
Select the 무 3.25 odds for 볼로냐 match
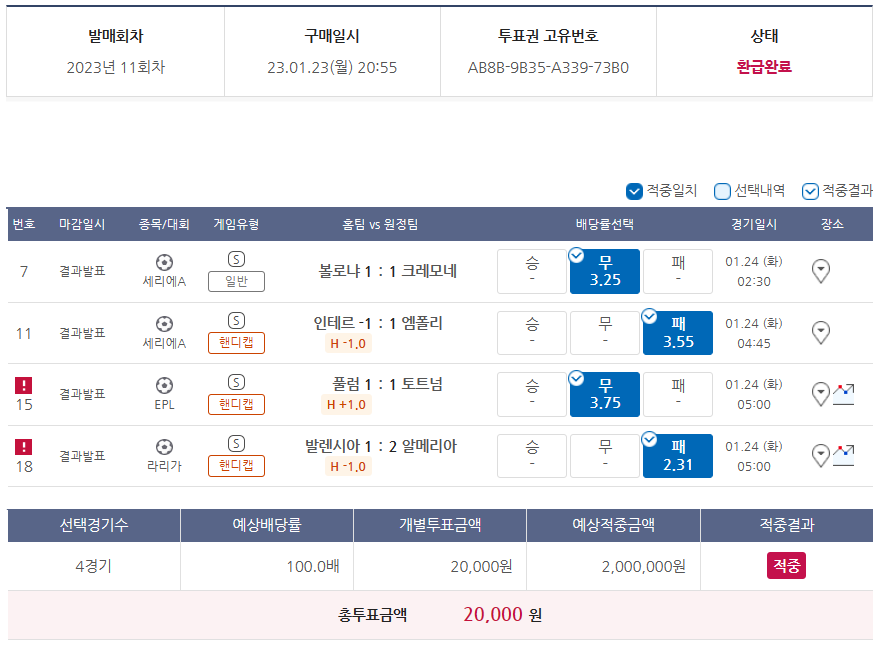click(x=605, y=271)
